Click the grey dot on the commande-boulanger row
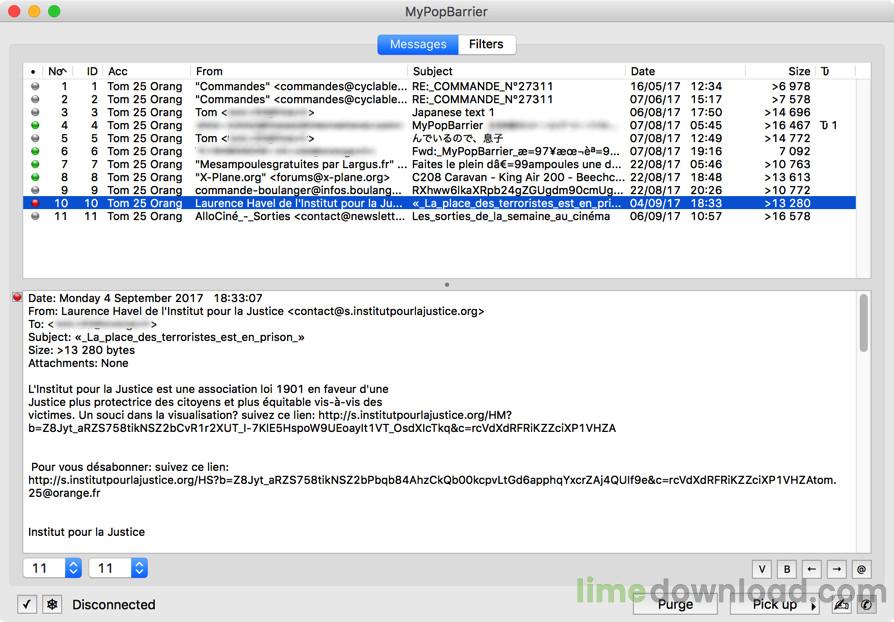The height and width of the screenshot is (622, 894). click(35, 190)
